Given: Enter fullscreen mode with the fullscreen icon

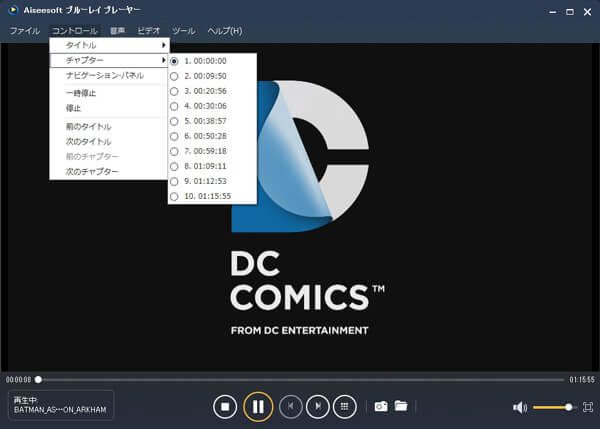Looking at the screenshot, I should click(x=587, y=407).
